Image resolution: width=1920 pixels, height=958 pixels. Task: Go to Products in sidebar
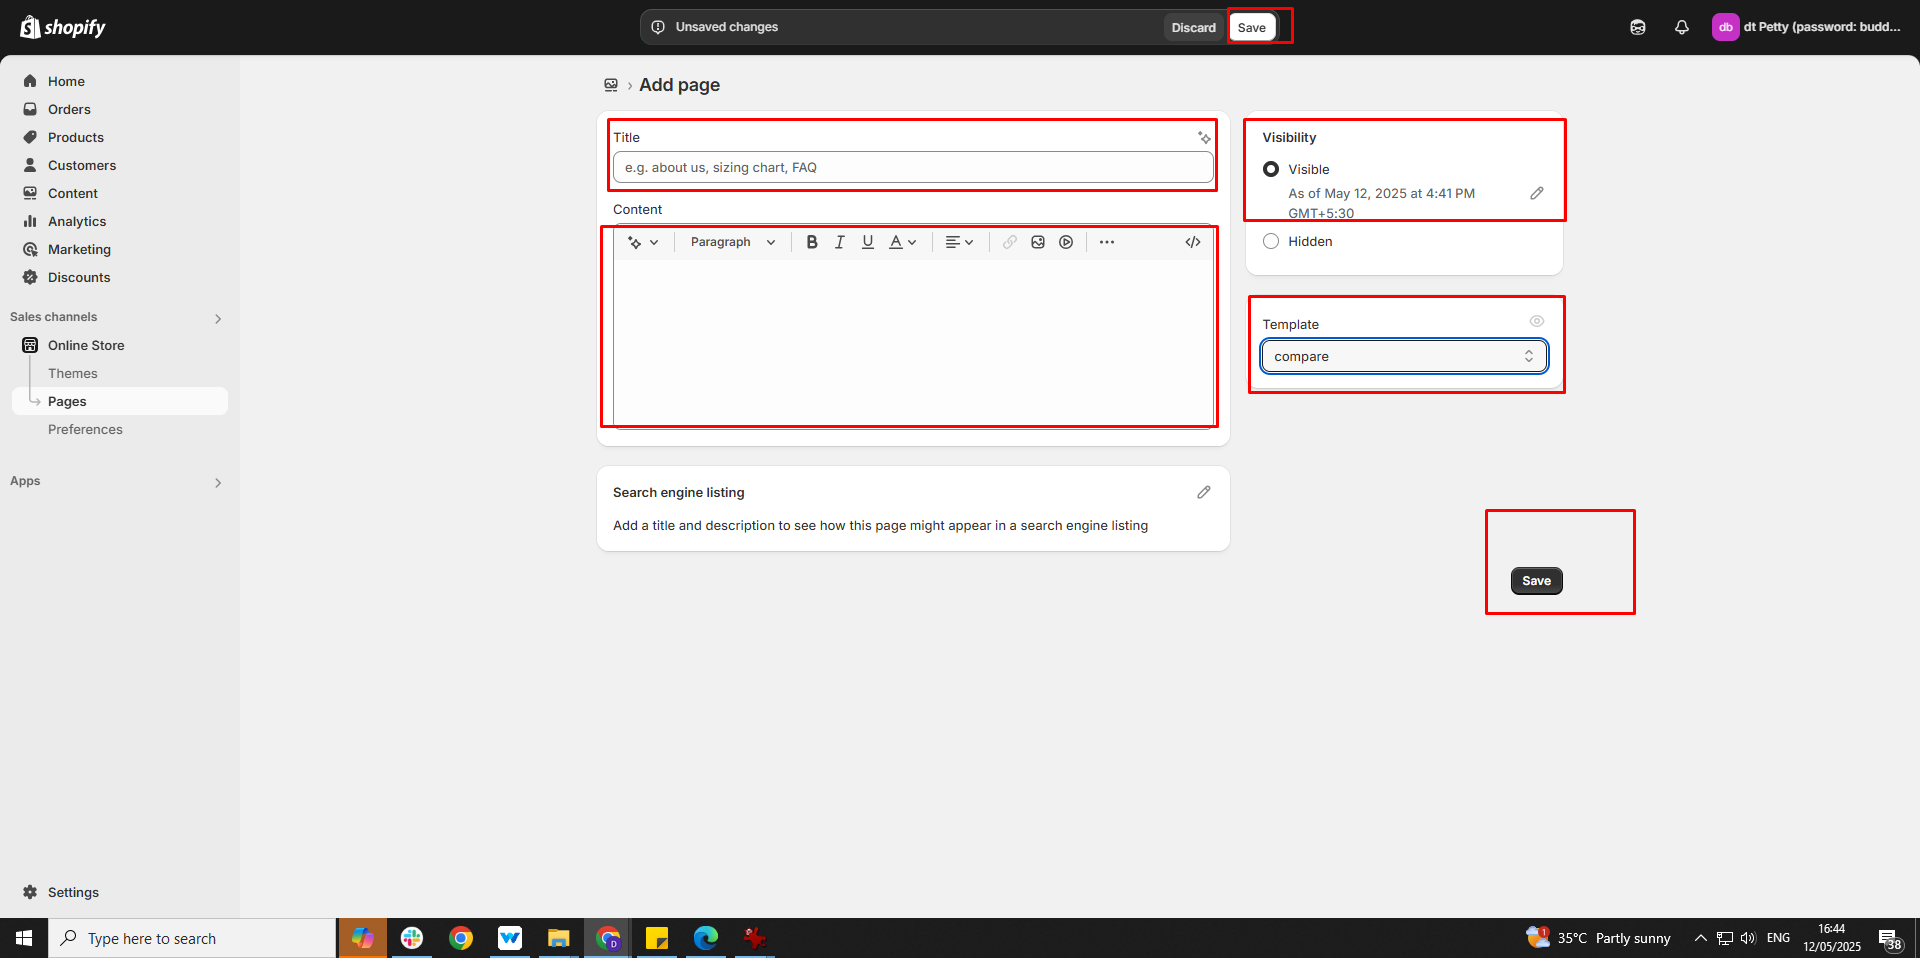pyautogui.click(x=75, y=137)
